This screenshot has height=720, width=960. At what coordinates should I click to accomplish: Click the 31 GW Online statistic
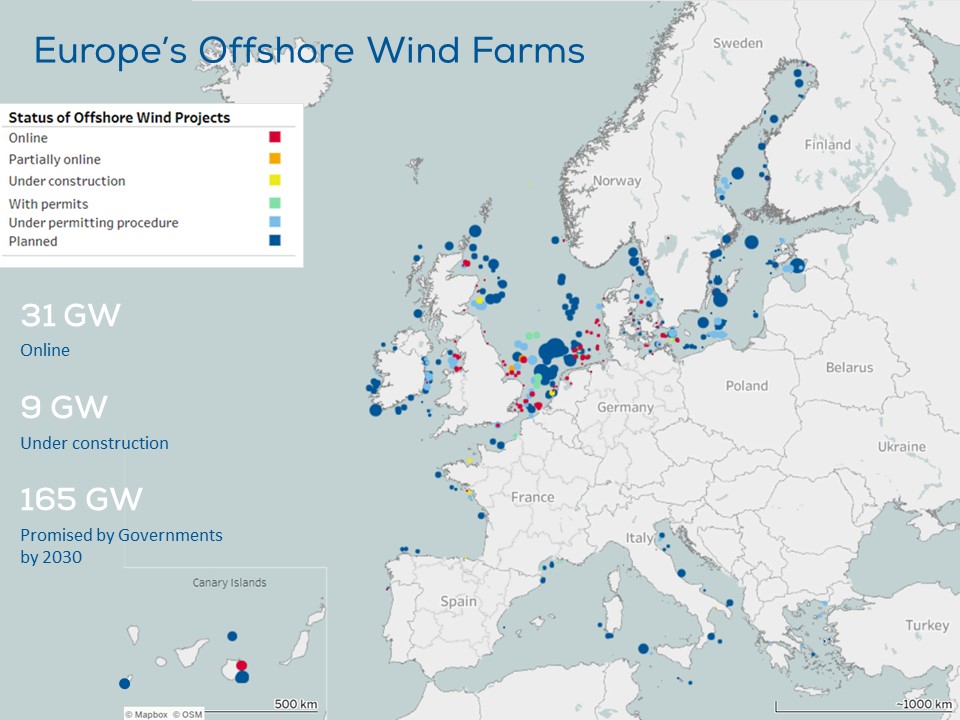[x=70, y=316]
